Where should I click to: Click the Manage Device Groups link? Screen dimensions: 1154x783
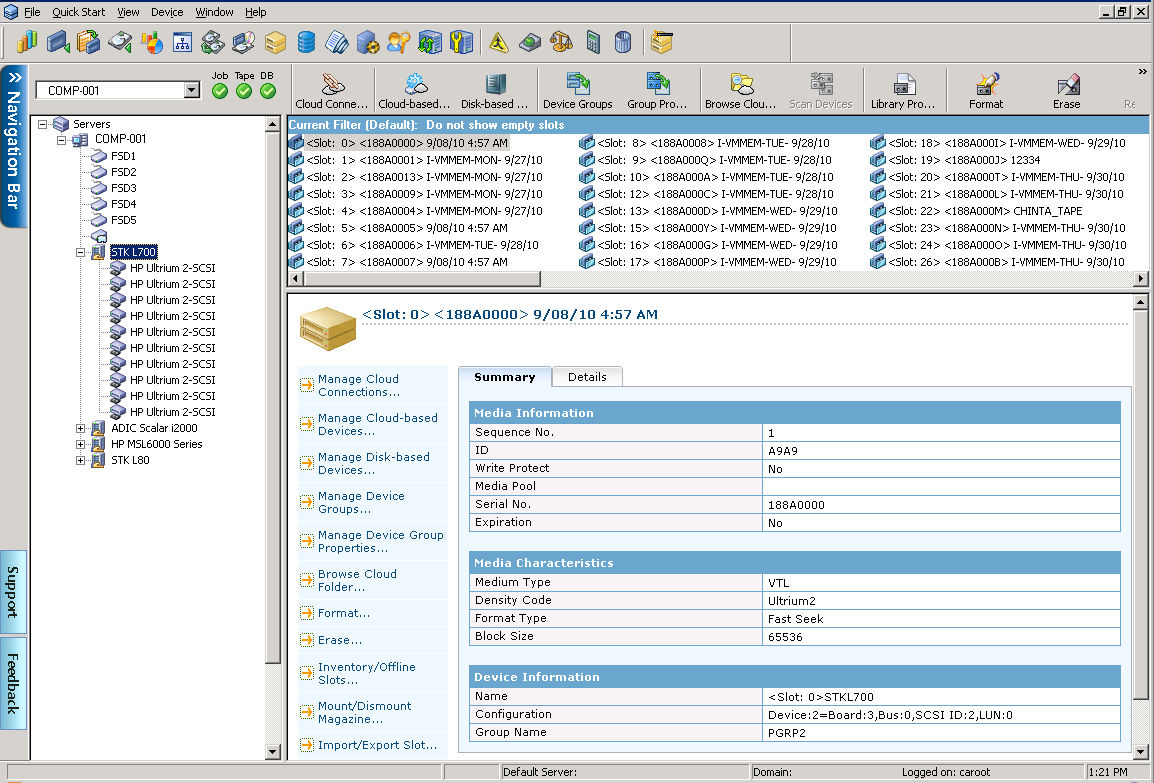click(x=360, y=502)
